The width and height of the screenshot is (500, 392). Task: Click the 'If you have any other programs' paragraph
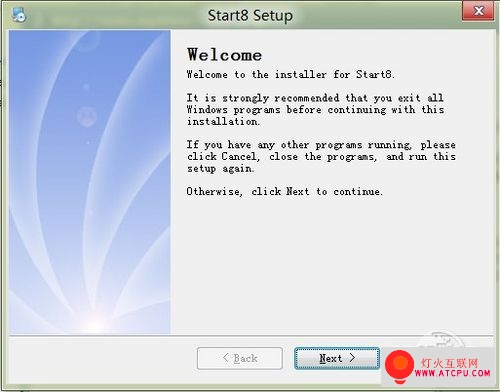[321, 156]
